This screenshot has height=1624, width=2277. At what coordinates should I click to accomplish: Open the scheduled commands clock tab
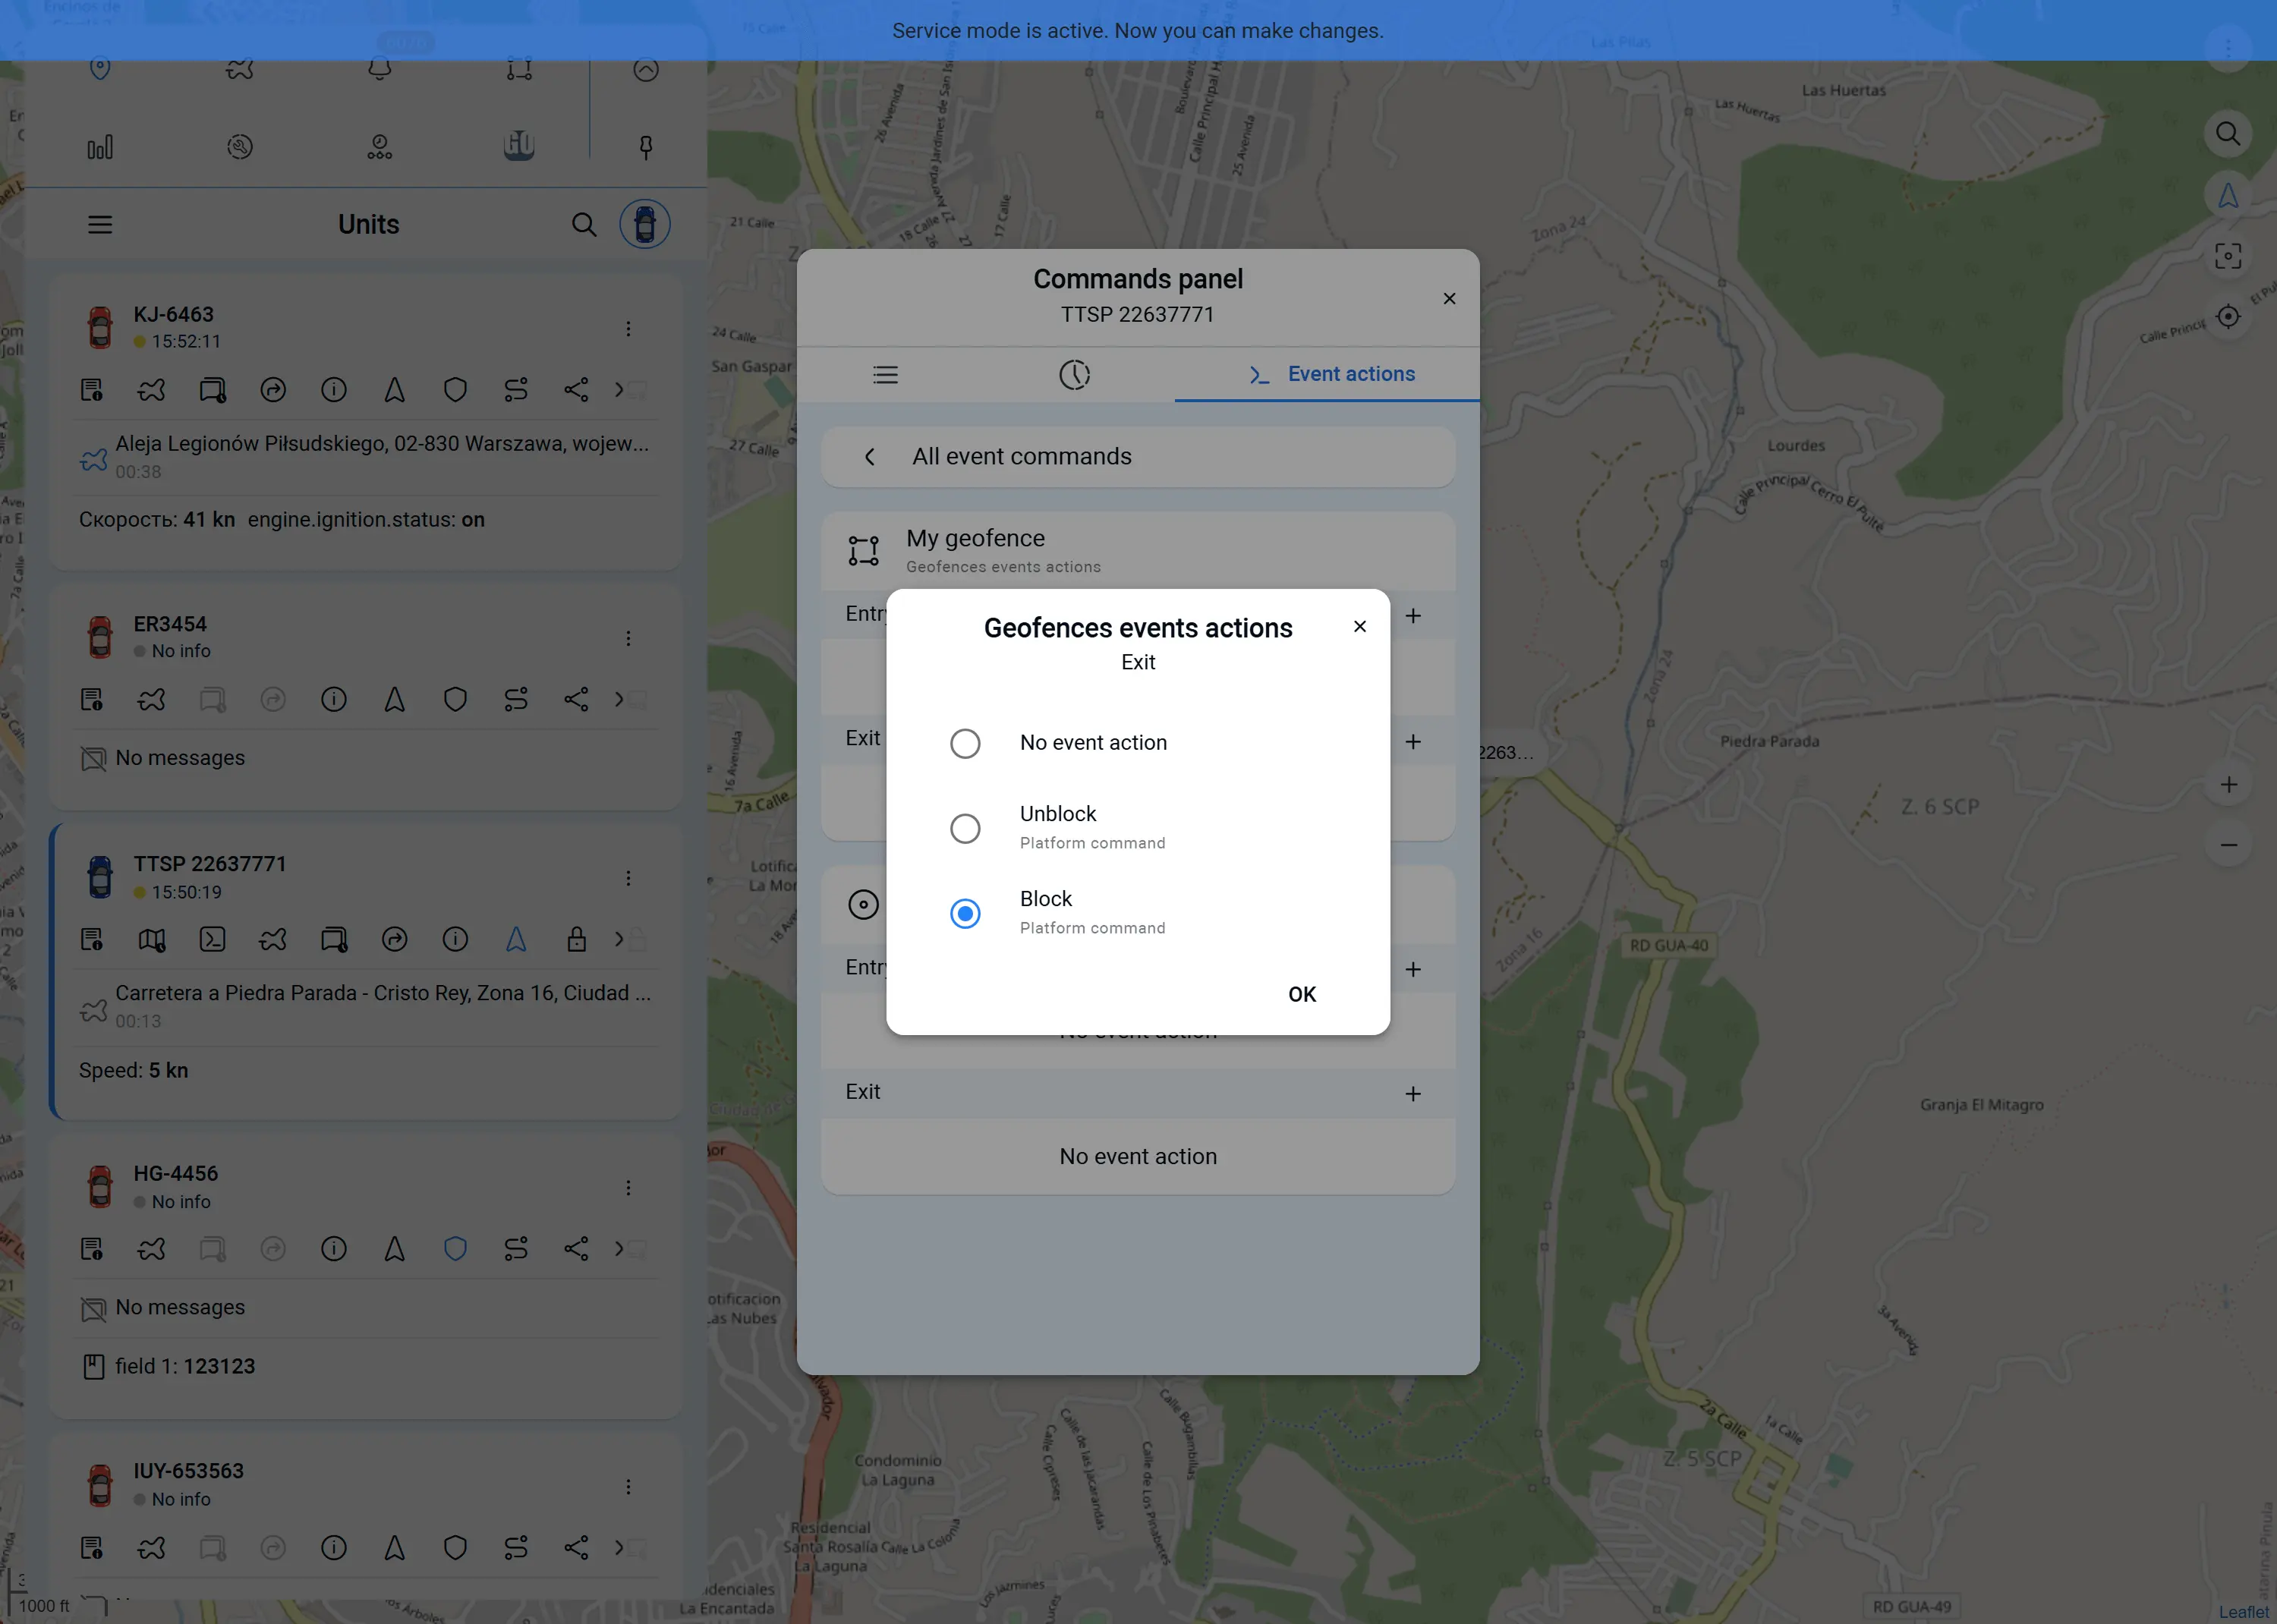[x=1074, y=375]
